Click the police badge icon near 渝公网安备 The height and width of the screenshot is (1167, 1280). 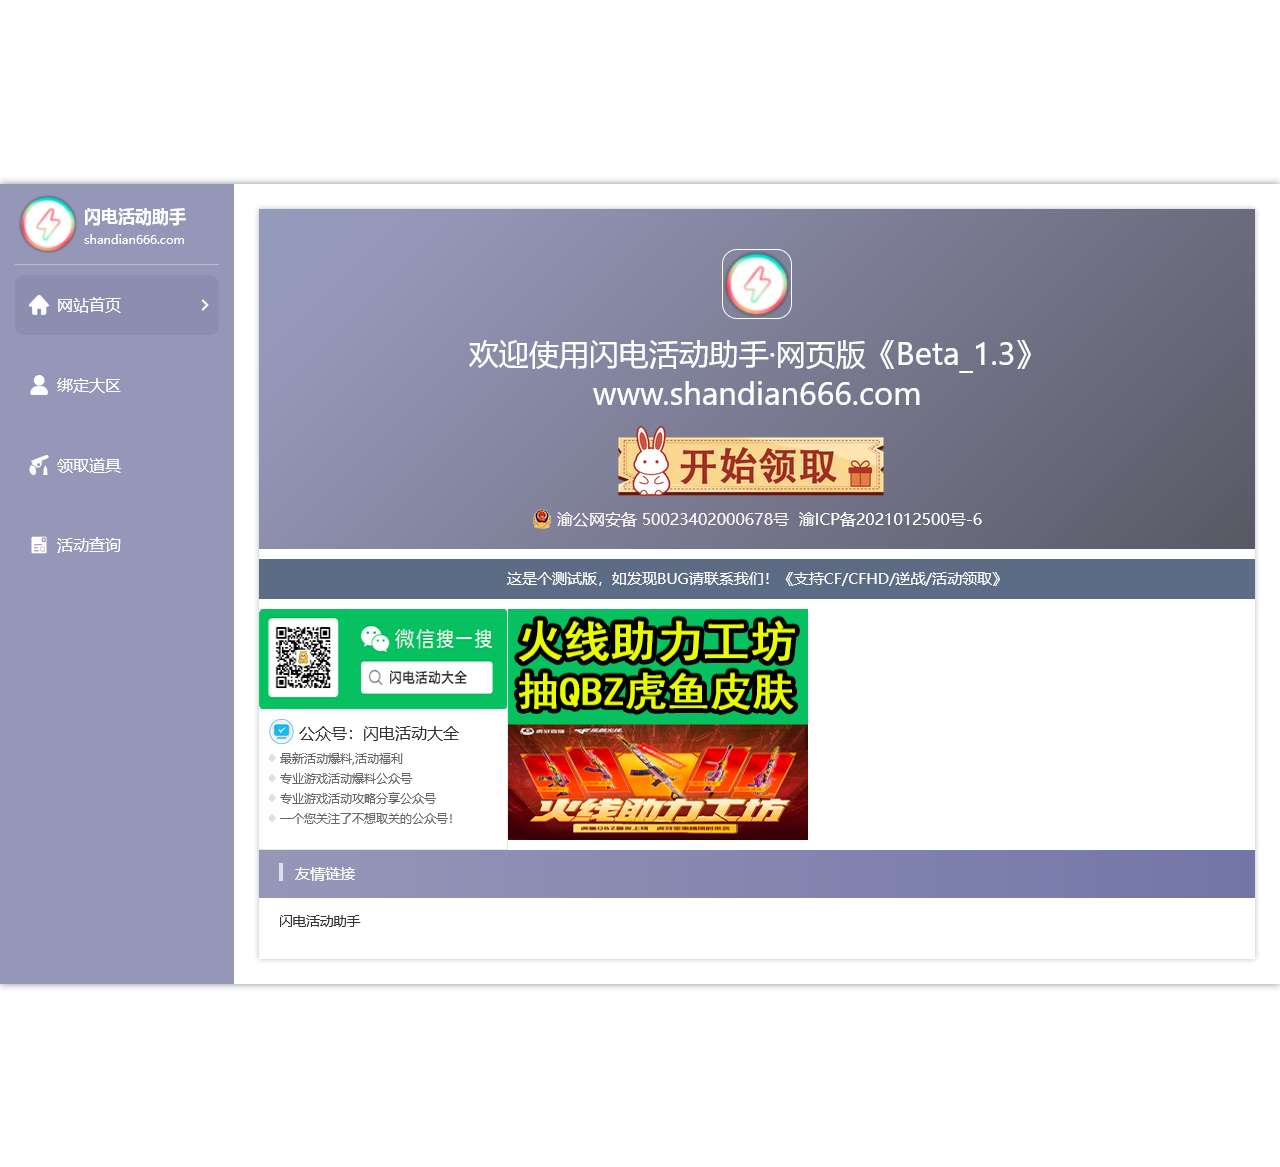(540, 519)
